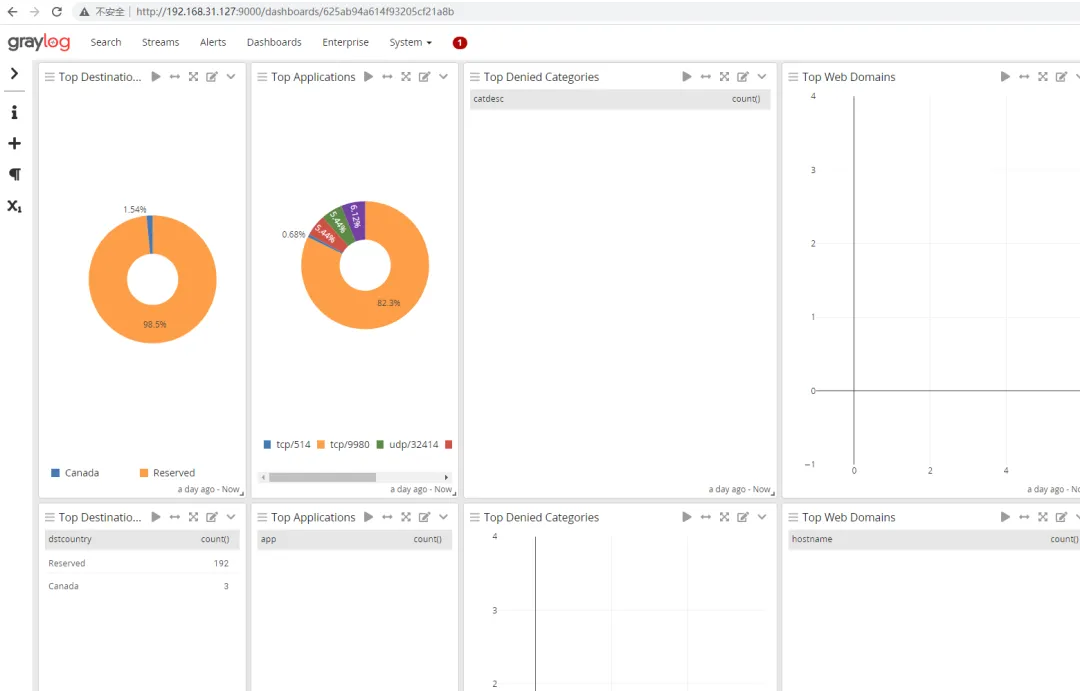Toggle the Canada legend color swatch
Viewport: 1080px width, 691px height.
point(55,473)
